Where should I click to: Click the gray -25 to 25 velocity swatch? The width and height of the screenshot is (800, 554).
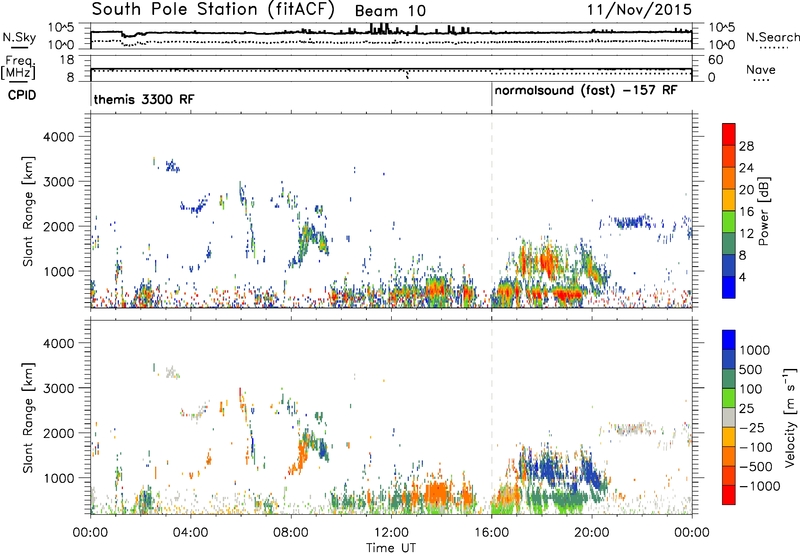click(729, 418)
